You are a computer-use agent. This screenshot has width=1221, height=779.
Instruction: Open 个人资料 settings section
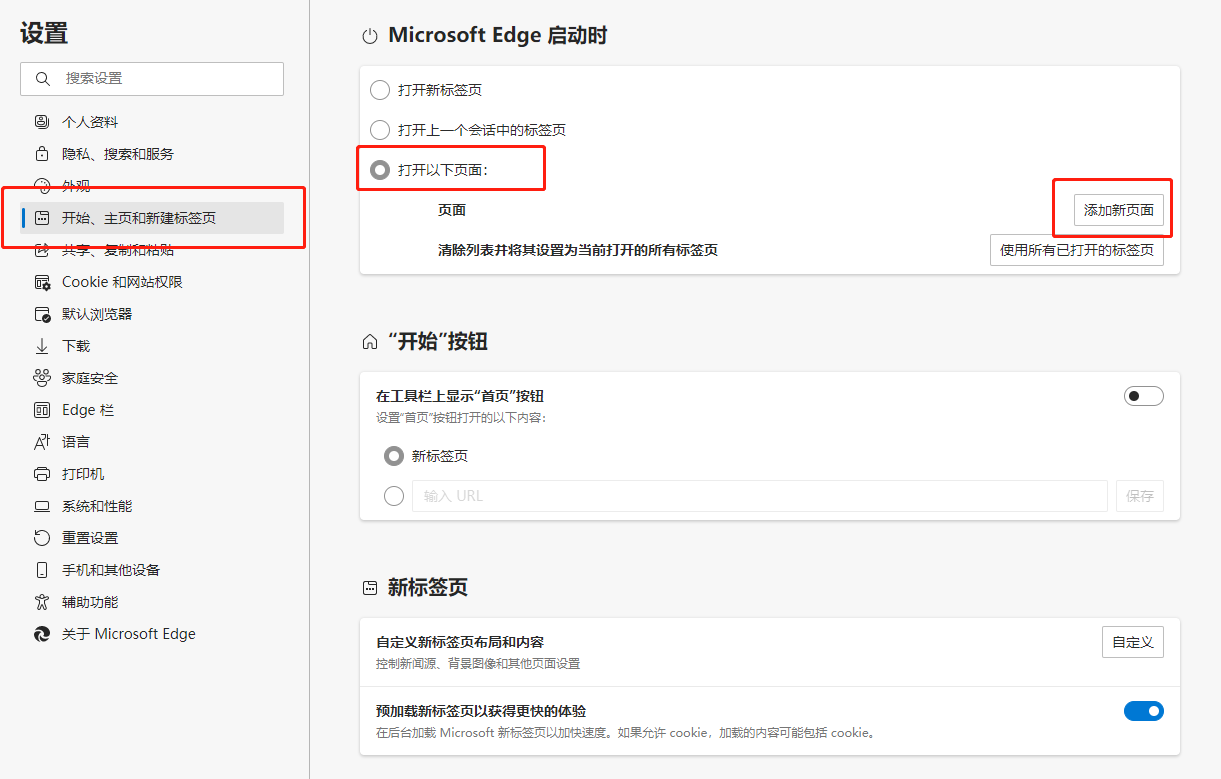click(x=152, y=122)
